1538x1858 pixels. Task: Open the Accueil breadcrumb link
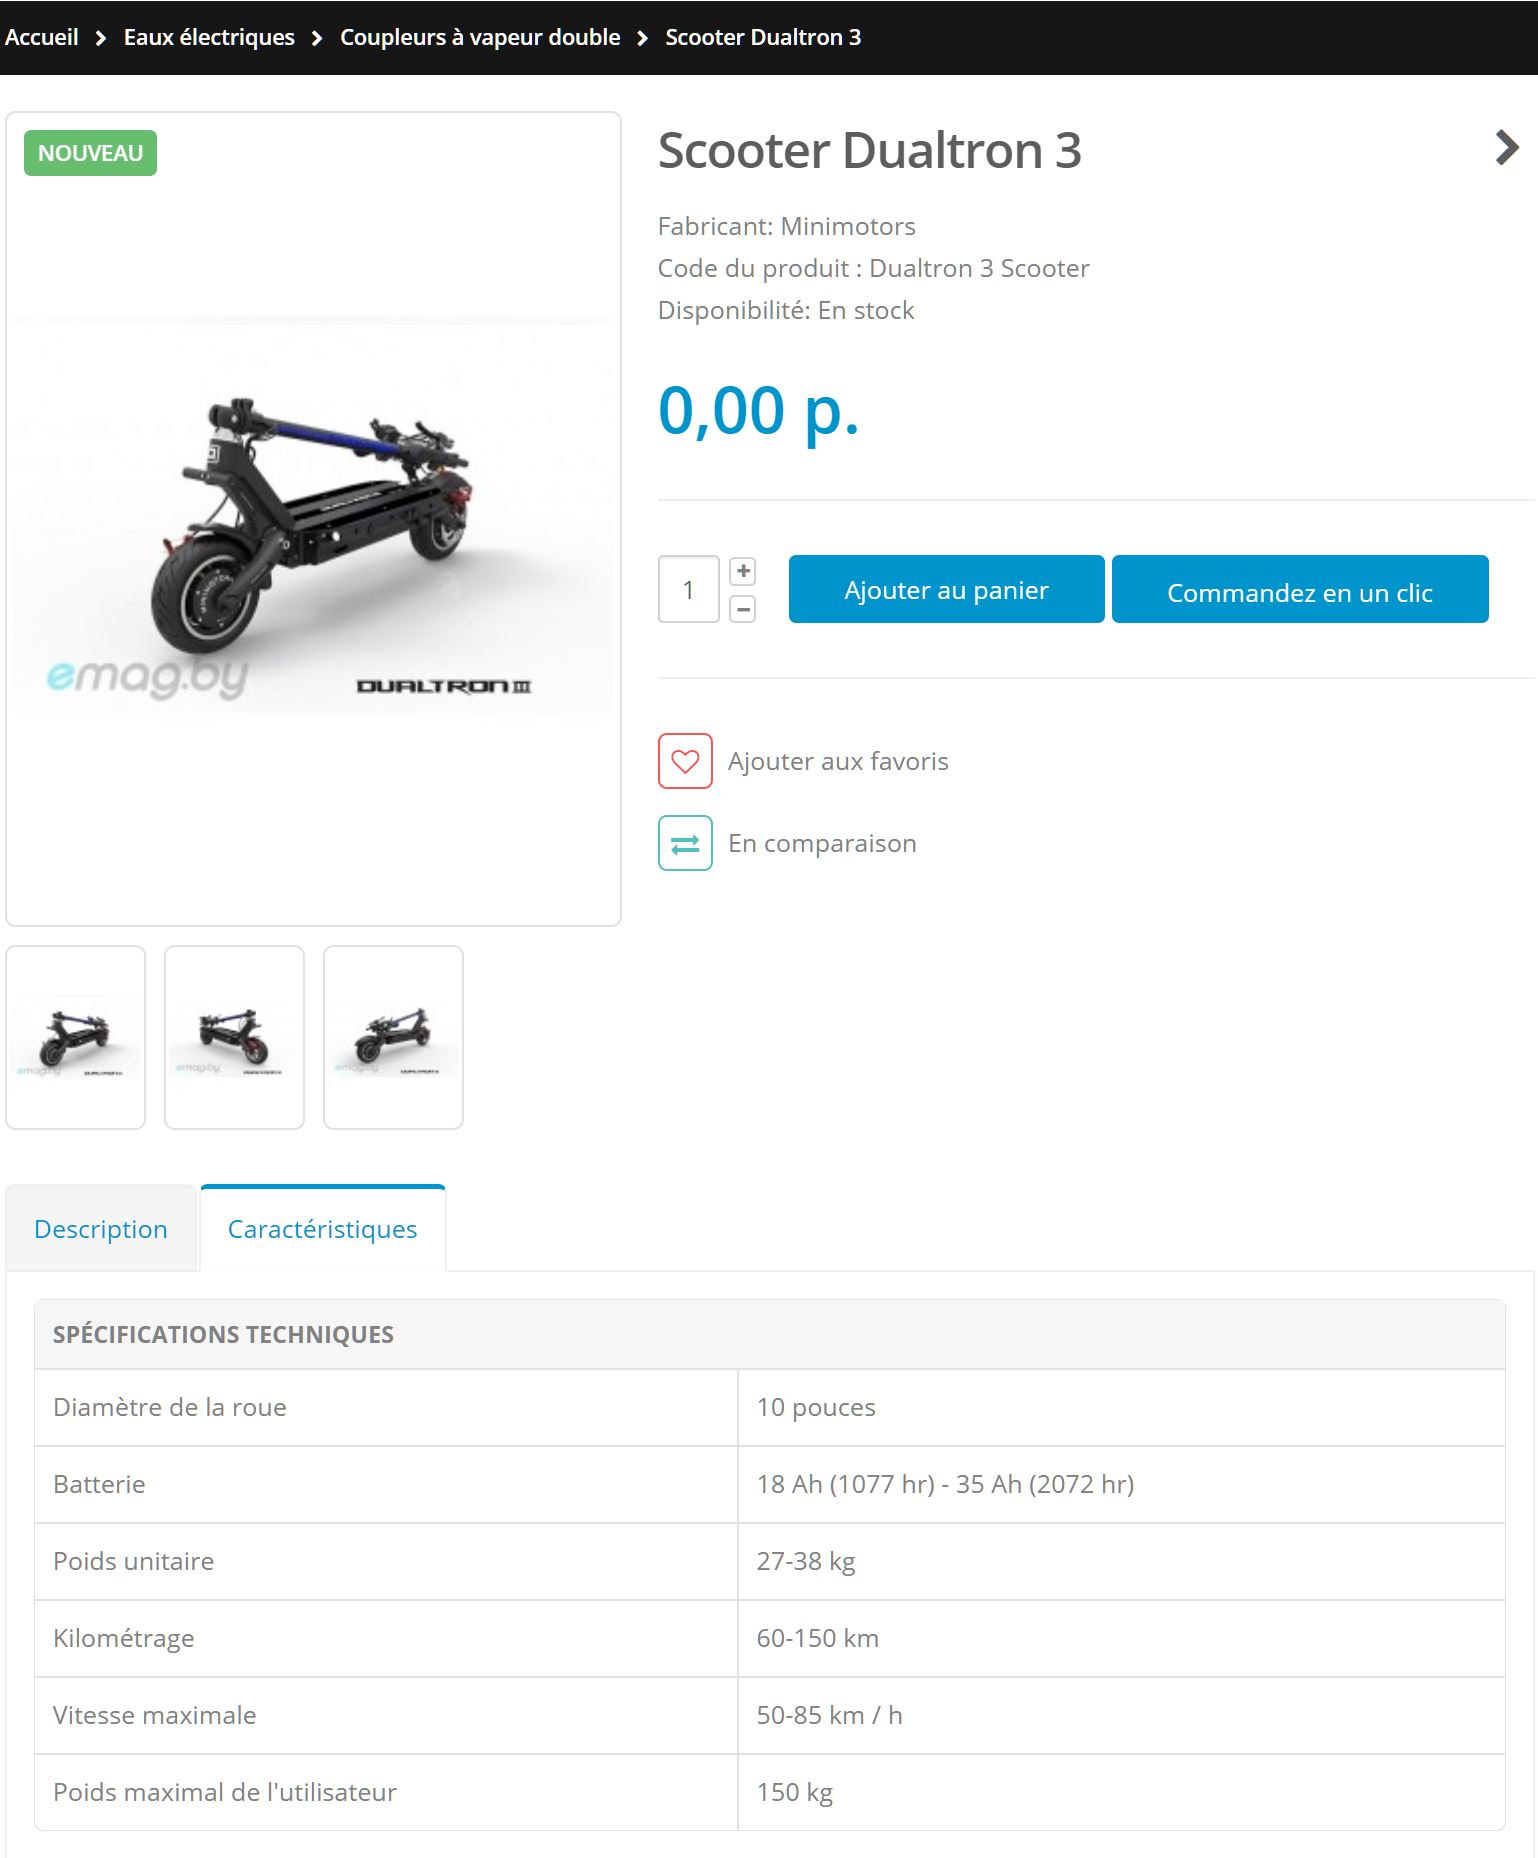coord(41,37)
